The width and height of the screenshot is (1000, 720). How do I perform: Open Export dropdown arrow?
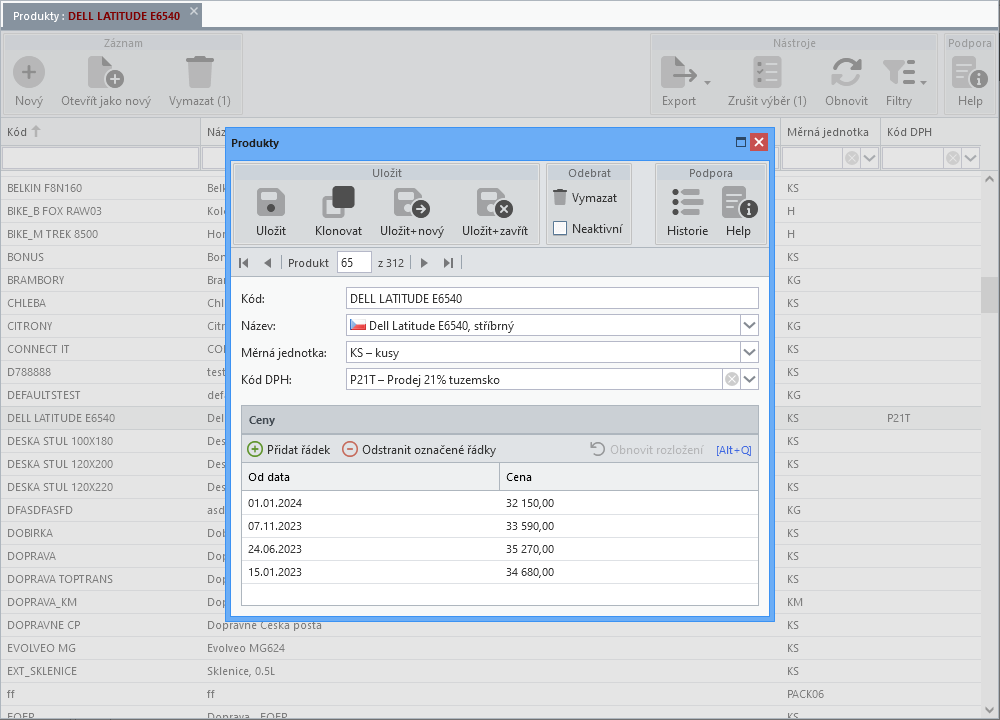point(707,83)
